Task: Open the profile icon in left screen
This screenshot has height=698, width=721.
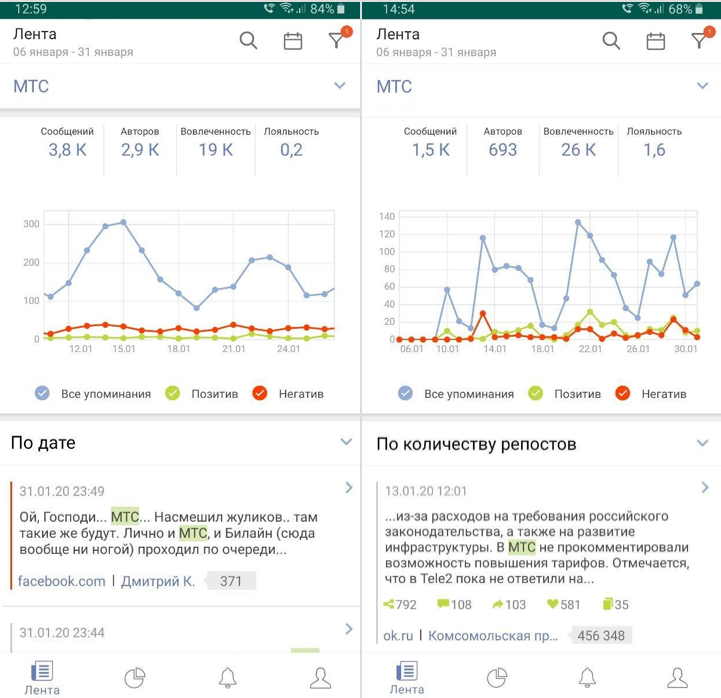Action: (x=320, y=678)
